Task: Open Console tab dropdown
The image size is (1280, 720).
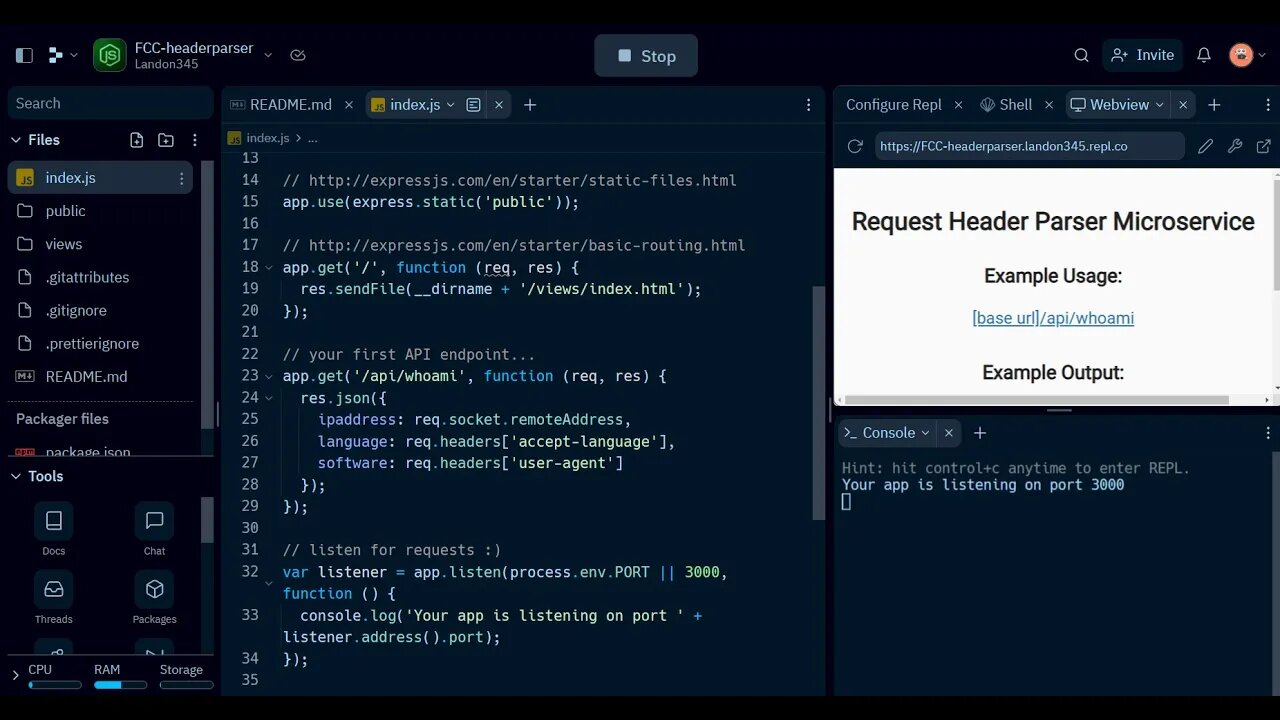Action: 925,432
